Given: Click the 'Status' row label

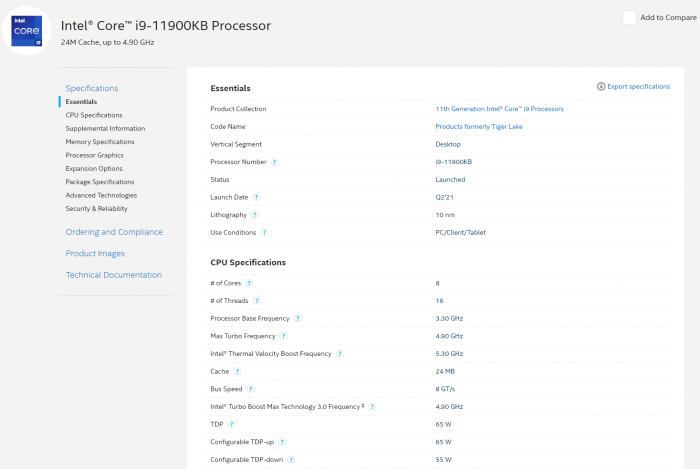Looking at the screenshot, I should [220, 179].
